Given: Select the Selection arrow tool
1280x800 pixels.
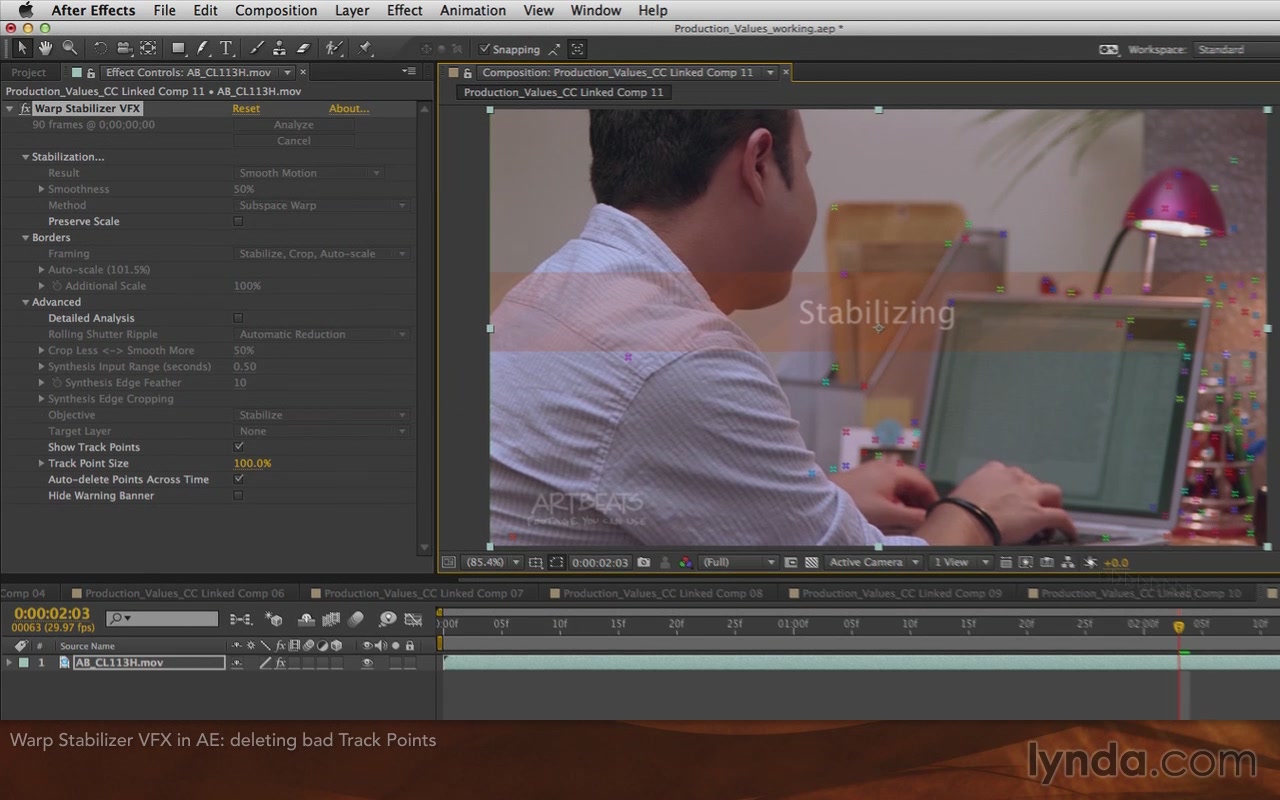Looking at the screenshot, I should [23, 48].
